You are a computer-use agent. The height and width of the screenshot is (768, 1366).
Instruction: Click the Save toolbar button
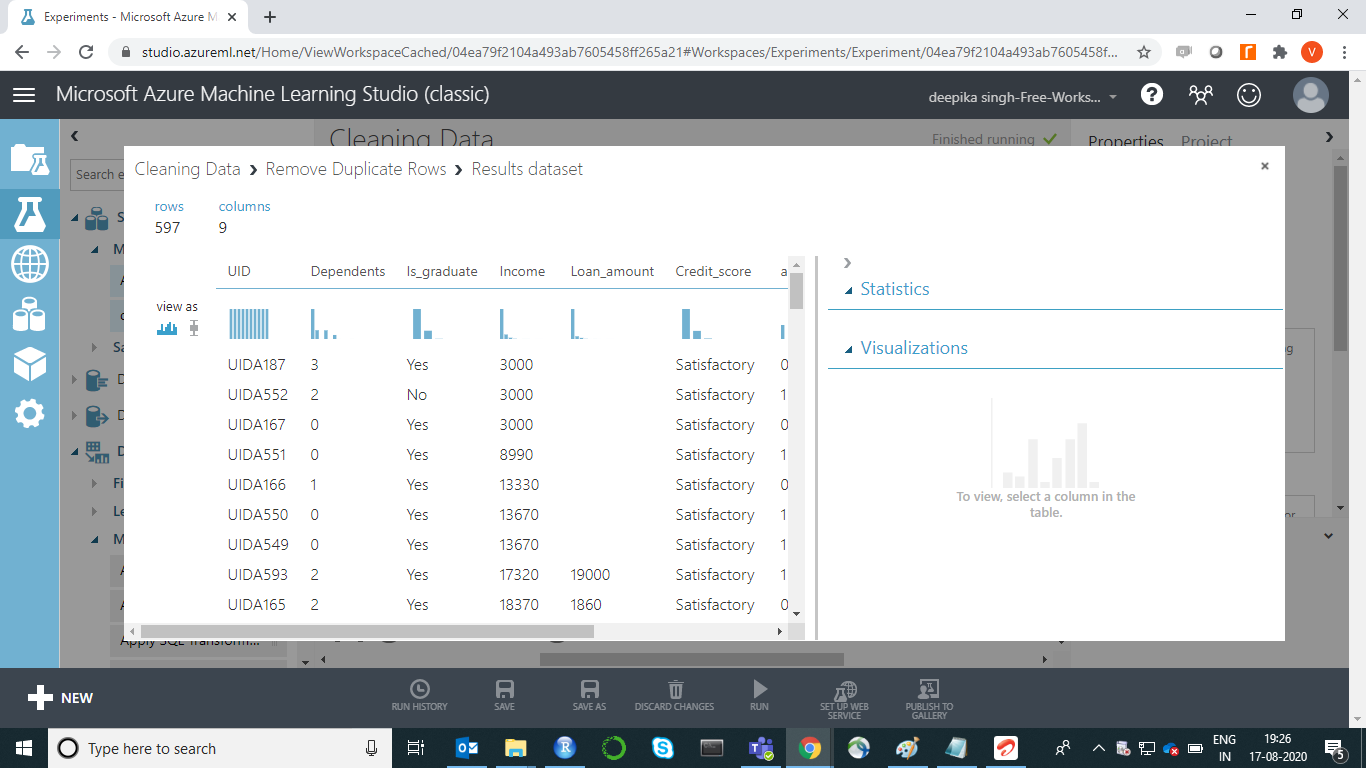click(x=505, y=695)
